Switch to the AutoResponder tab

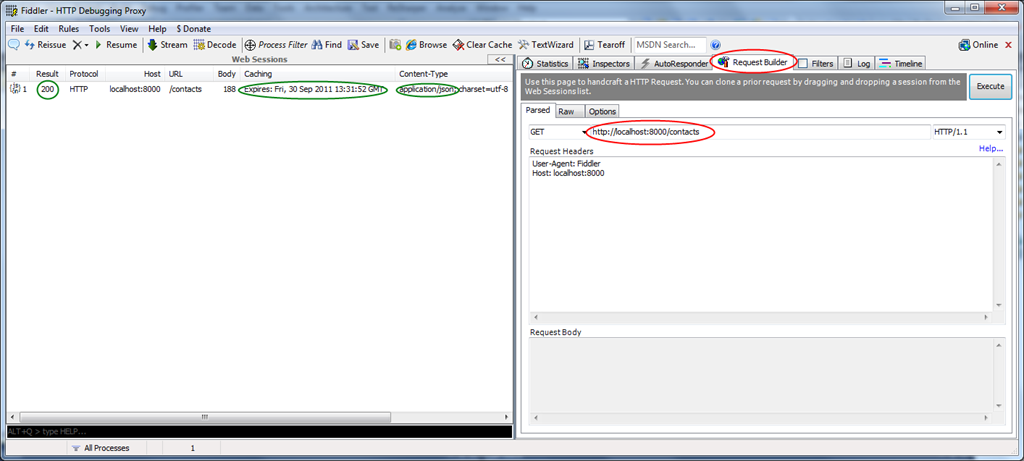pos(673,63)
